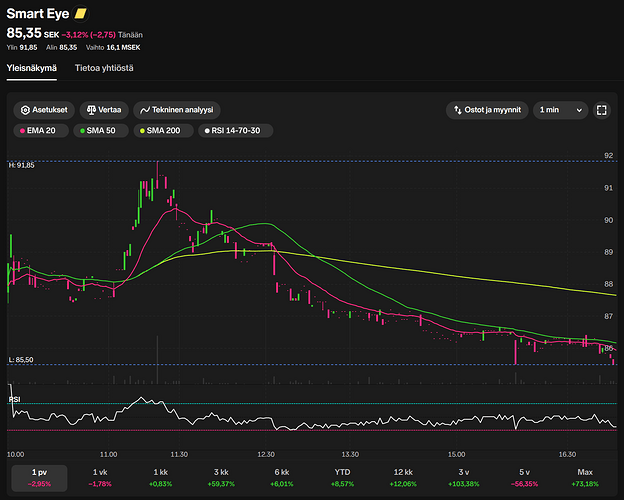Click the 85,35 SEK price value

(33, 33)
